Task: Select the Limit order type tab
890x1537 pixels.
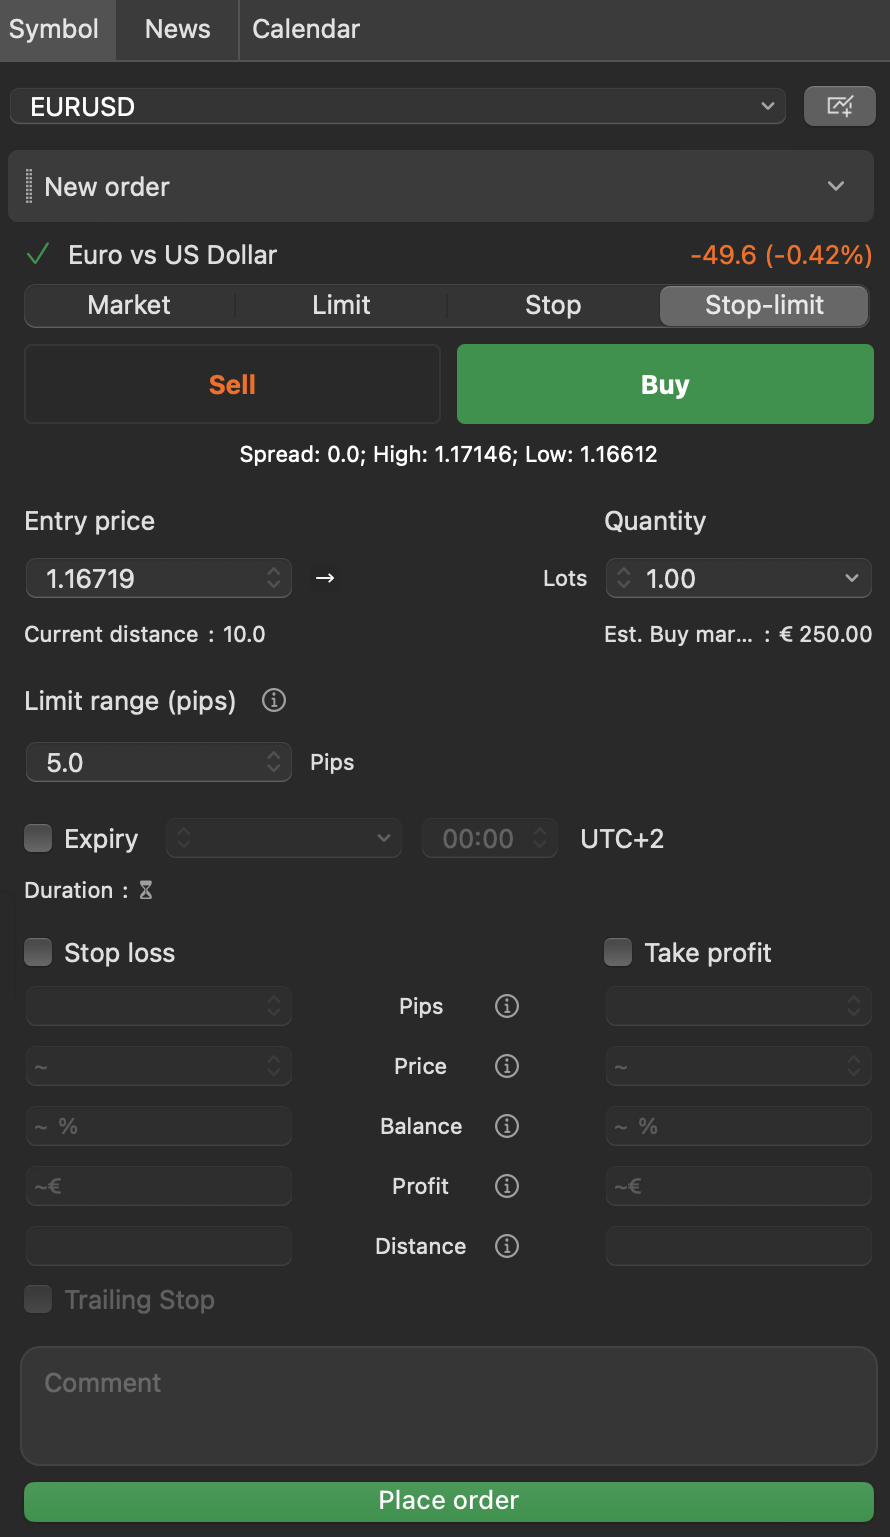Action: point(341,305)
